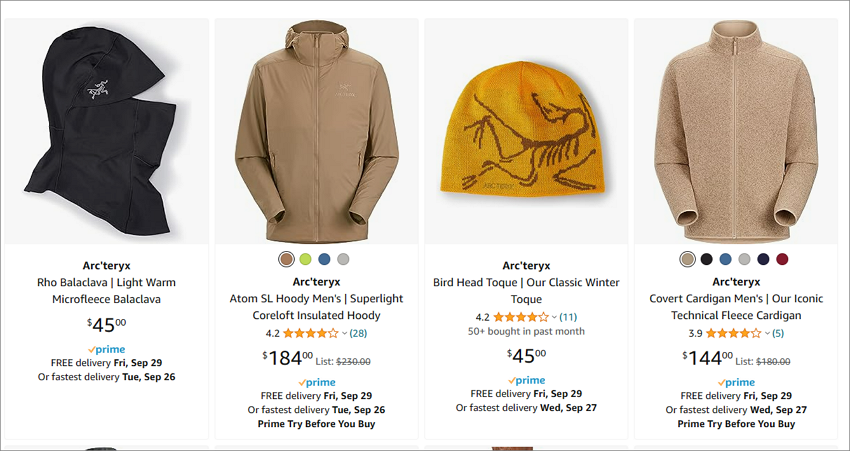This screenshot has width=850, height=451.
Task: Open the Rho Balaclava product title link
Action: pos(106,291)
